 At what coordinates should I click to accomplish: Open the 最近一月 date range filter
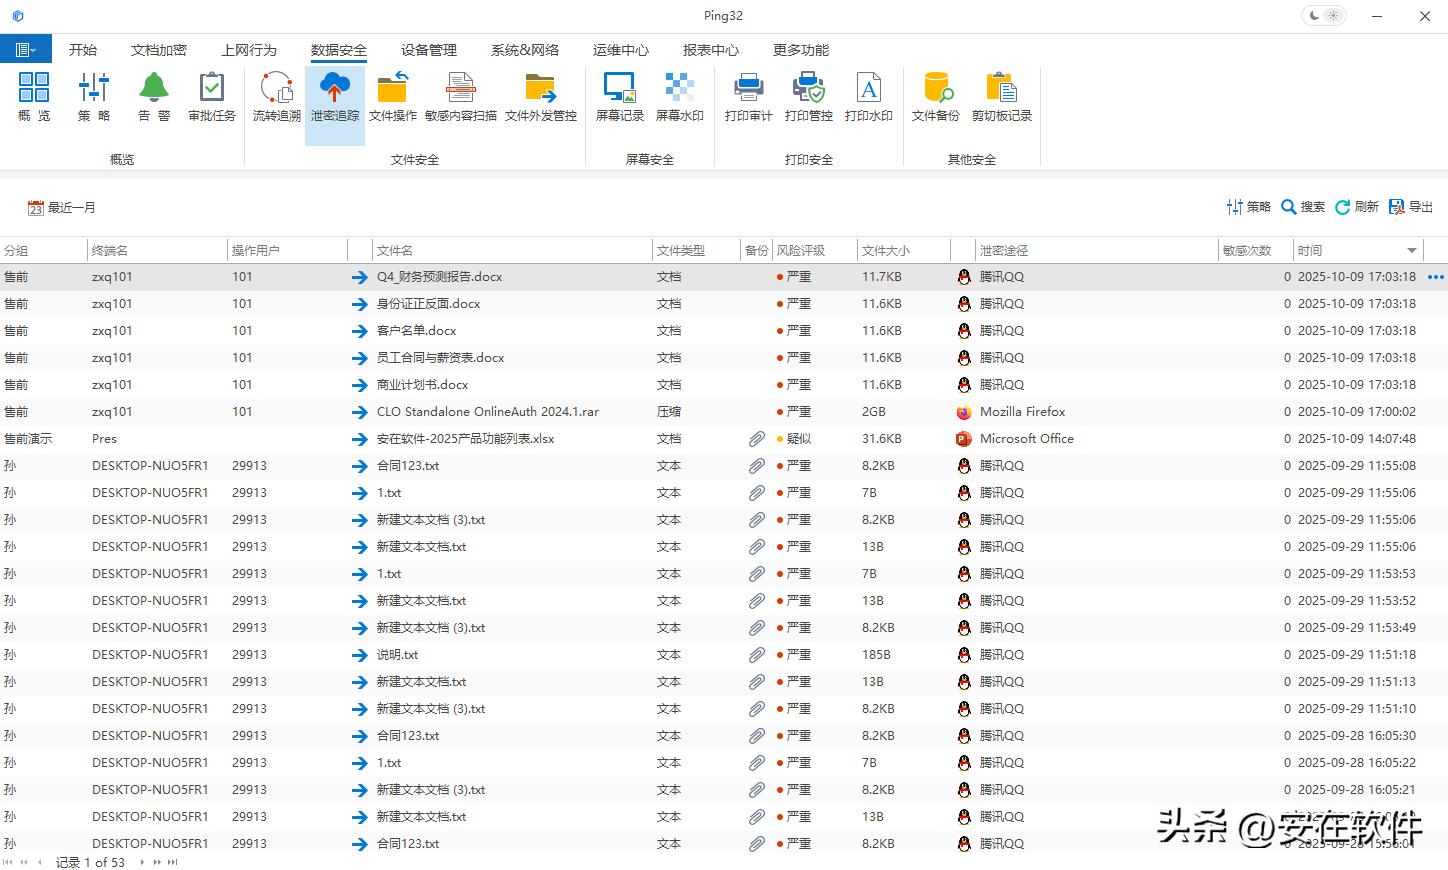coord(62,208)
